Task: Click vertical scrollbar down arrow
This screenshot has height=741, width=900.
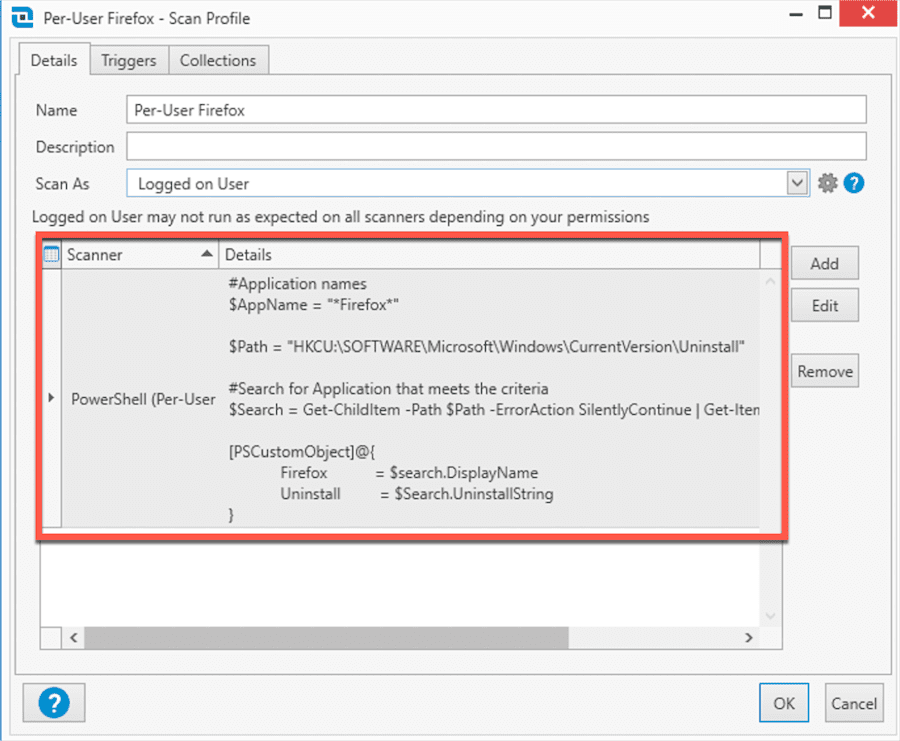Action: pyautogui.click(x=770, y=616)
